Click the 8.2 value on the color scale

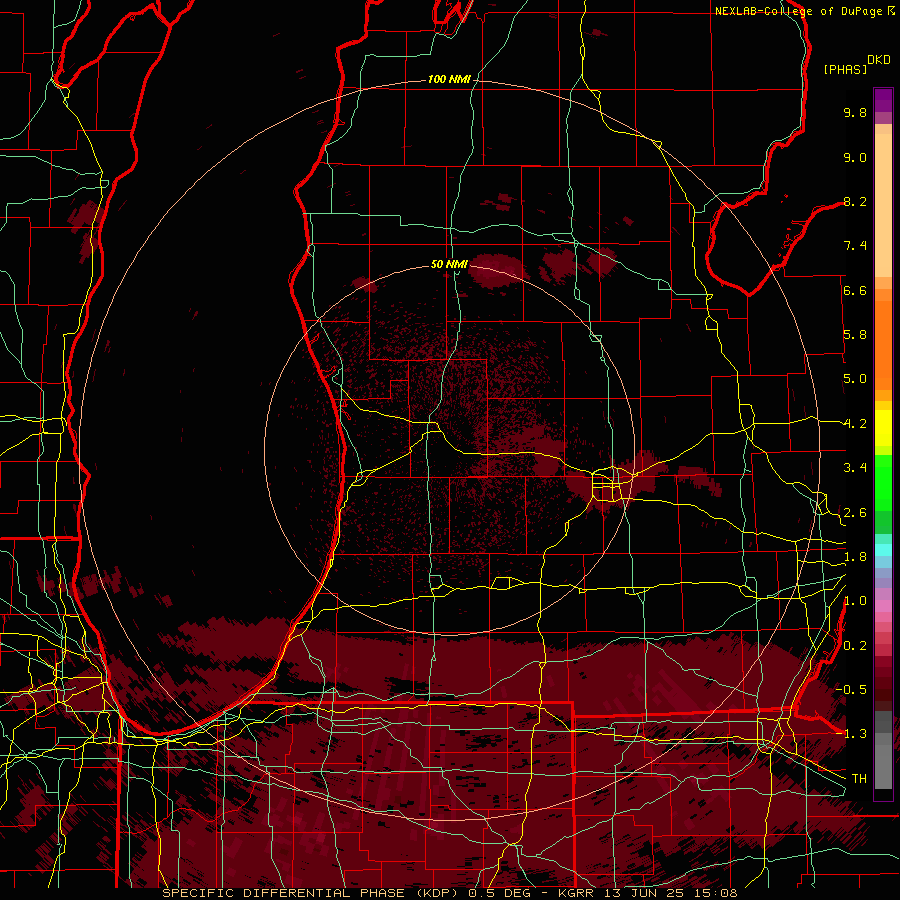pos(855,201)
